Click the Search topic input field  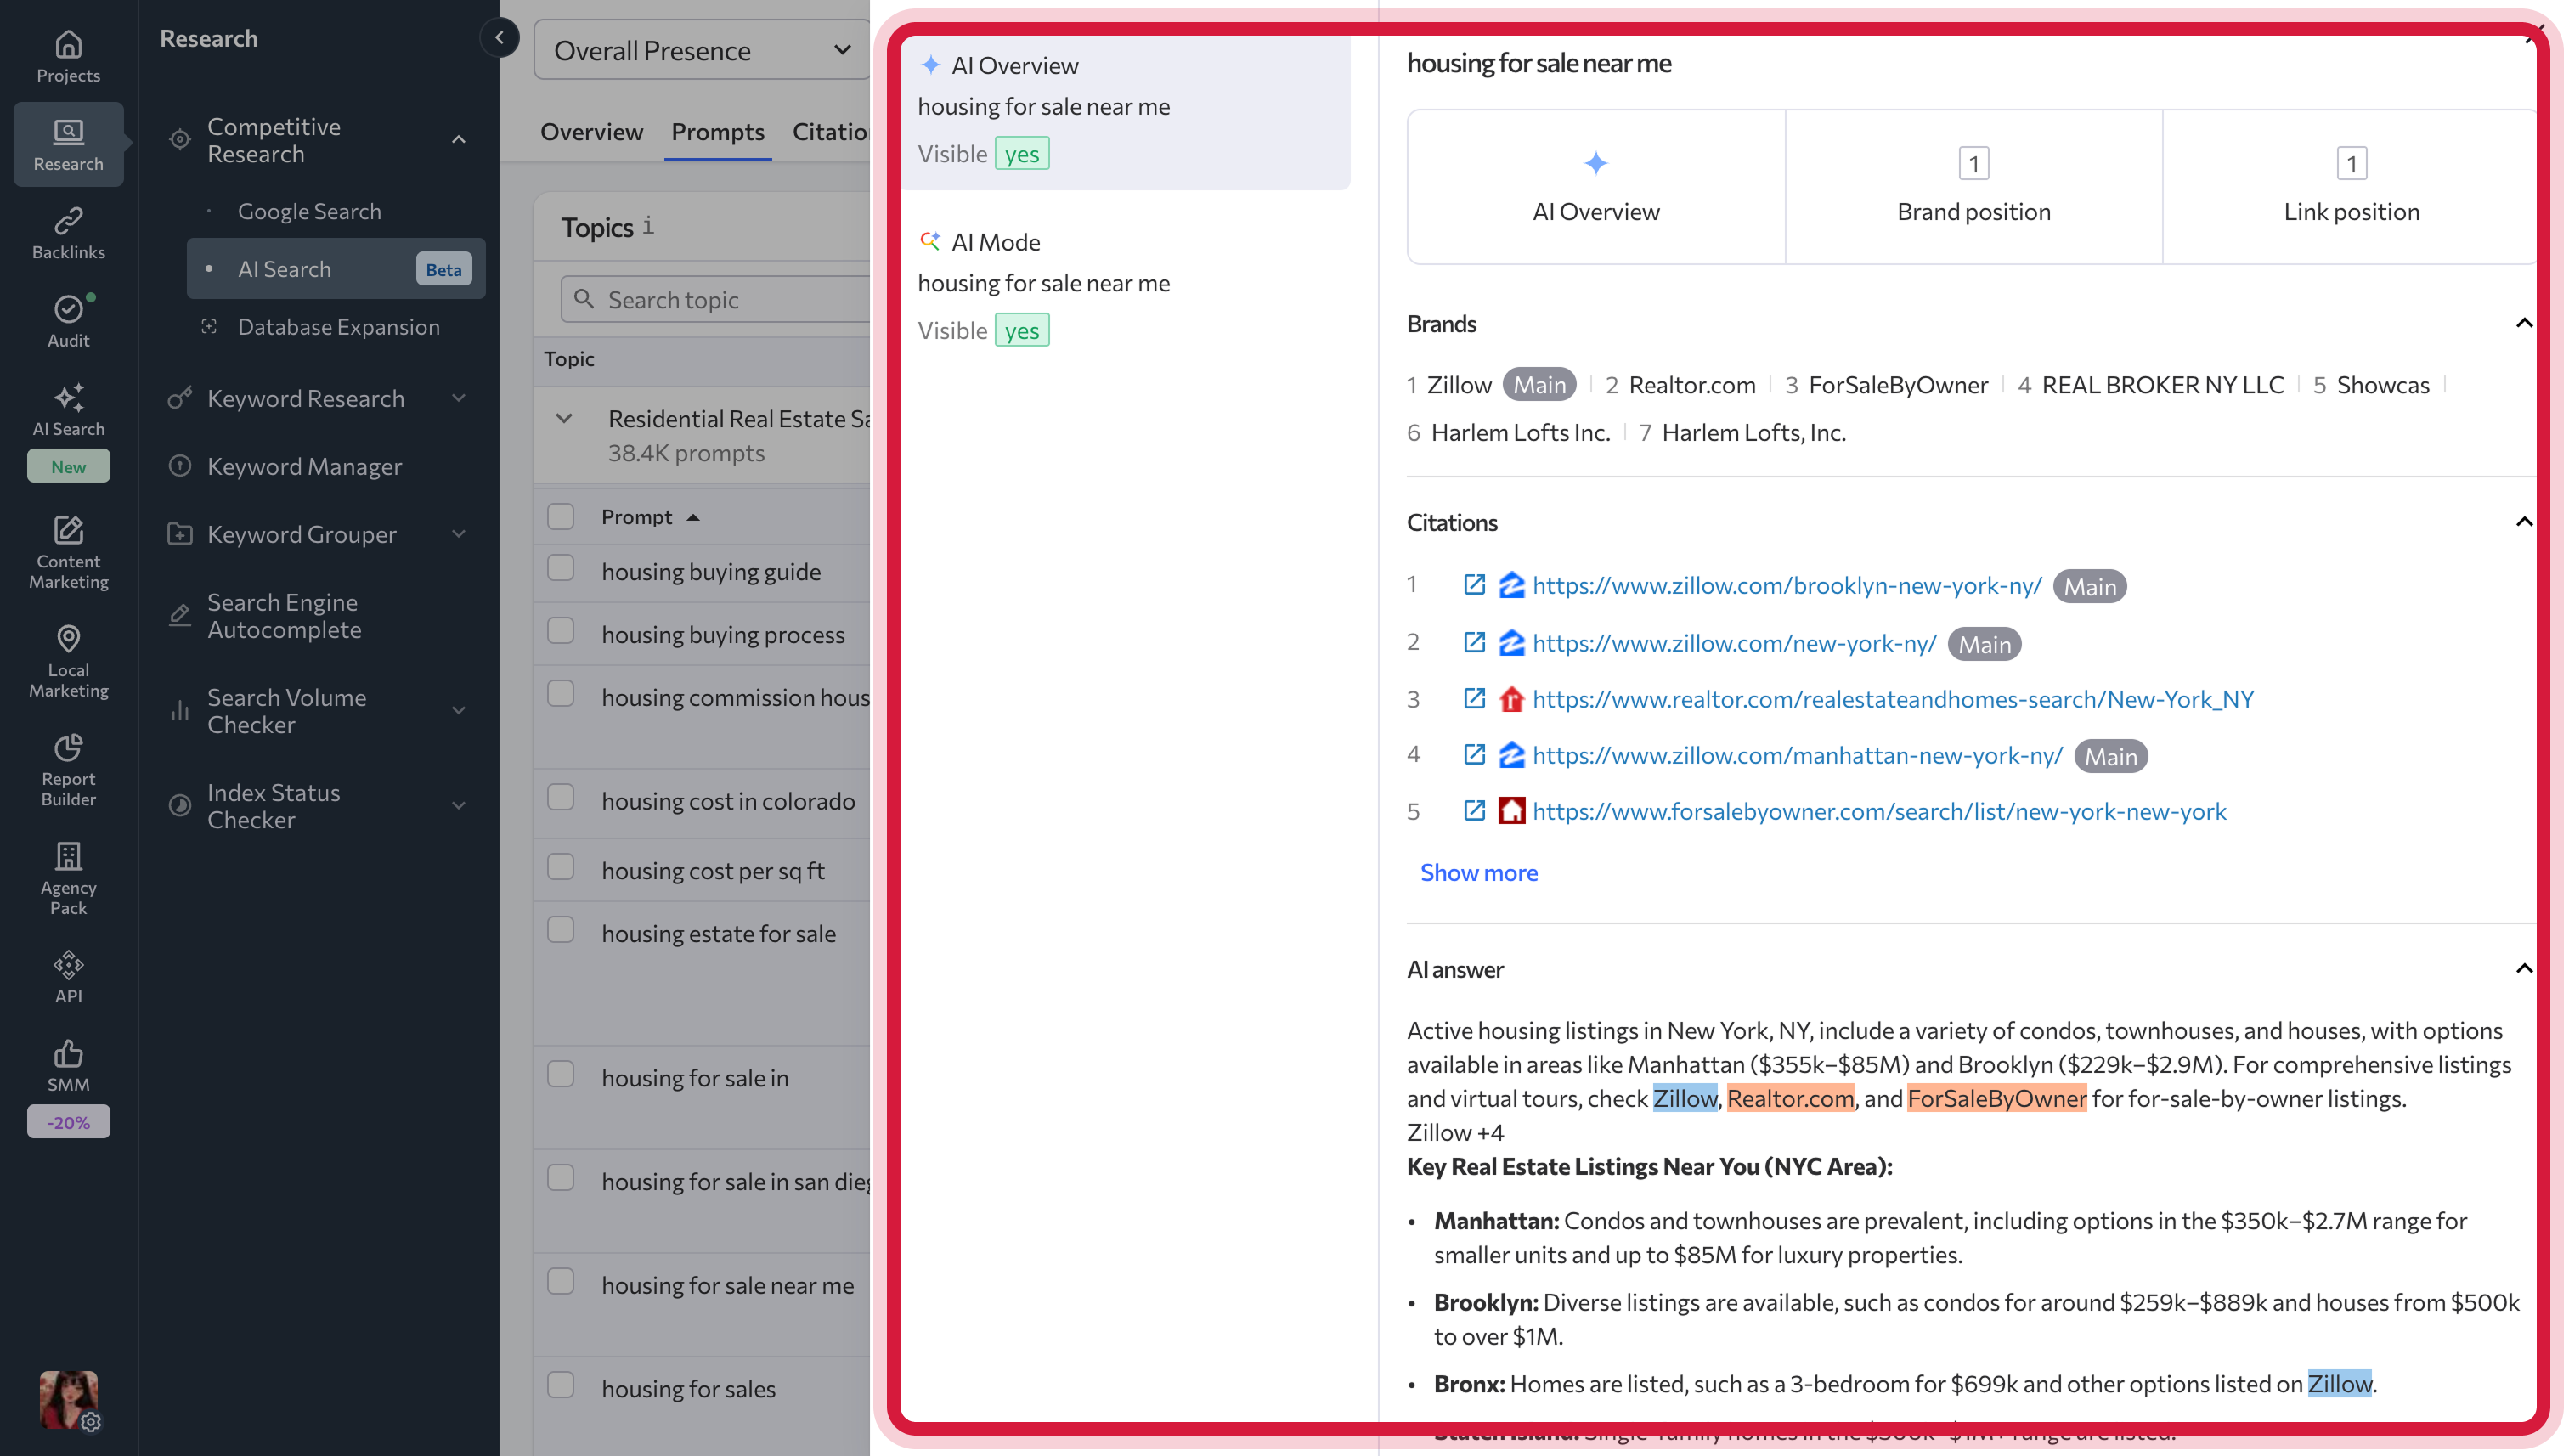pos(715,299)
